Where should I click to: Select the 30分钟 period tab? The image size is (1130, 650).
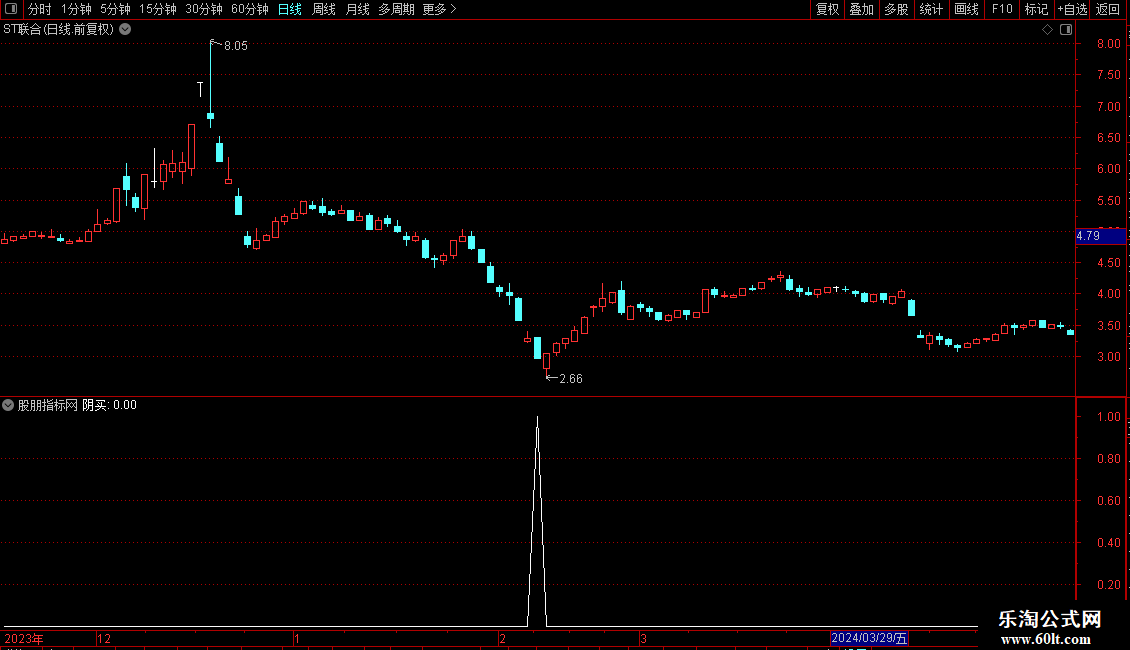click(204, 9)
